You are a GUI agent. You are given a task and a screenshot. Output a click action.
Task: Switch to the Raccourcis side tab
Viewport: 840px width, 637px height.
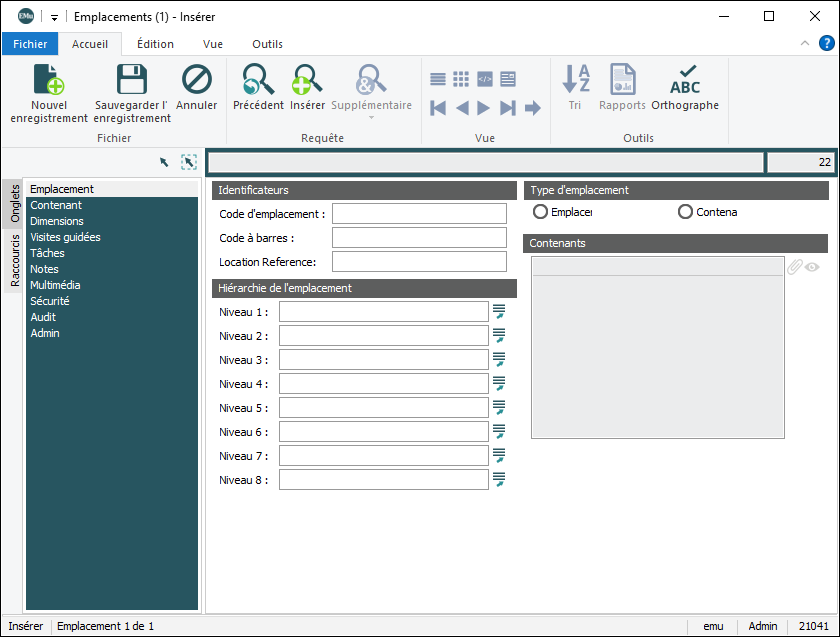[15, 261]
